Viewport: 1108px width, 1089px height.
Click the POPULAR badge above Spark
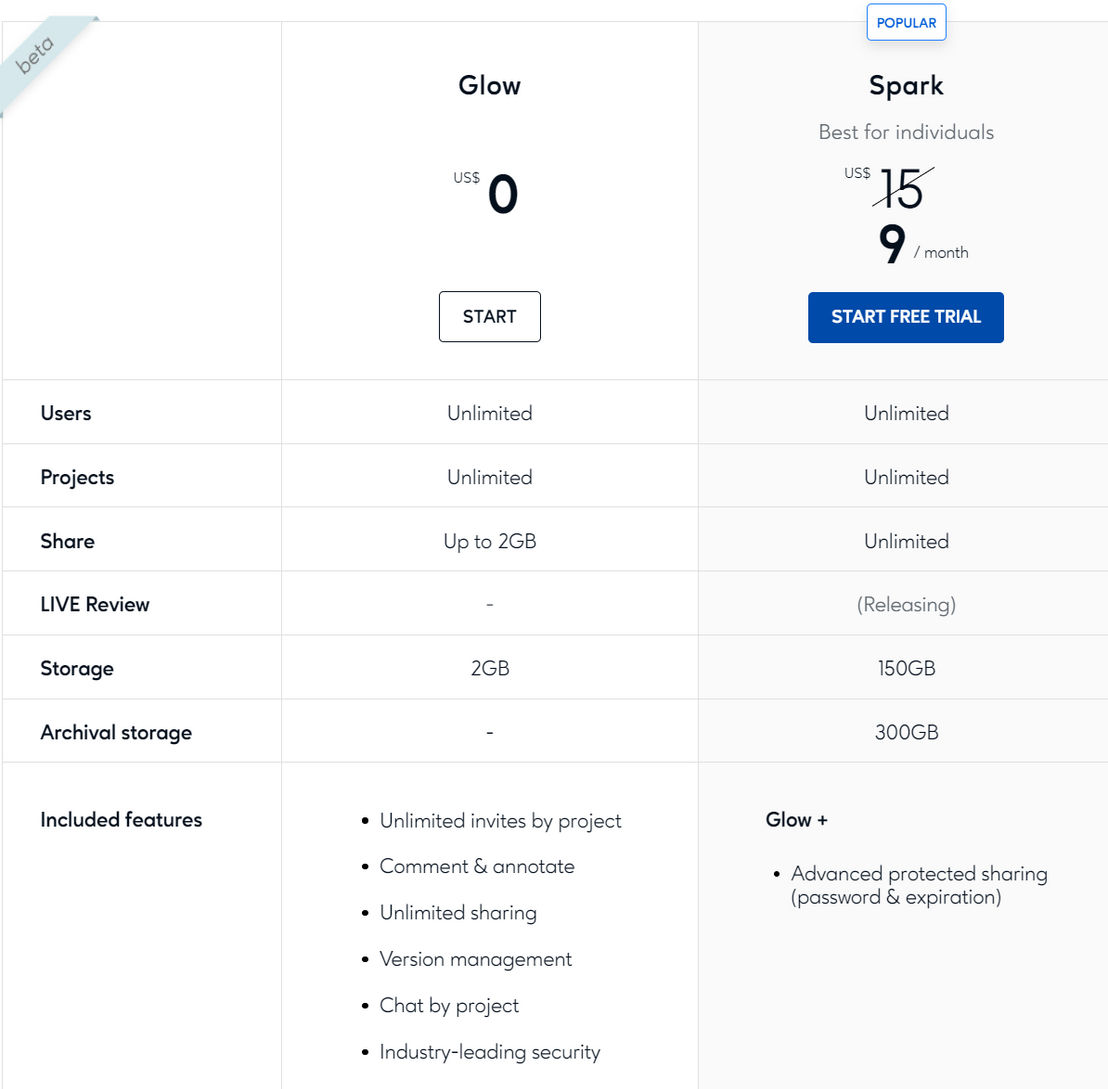(x=906, y=23)
